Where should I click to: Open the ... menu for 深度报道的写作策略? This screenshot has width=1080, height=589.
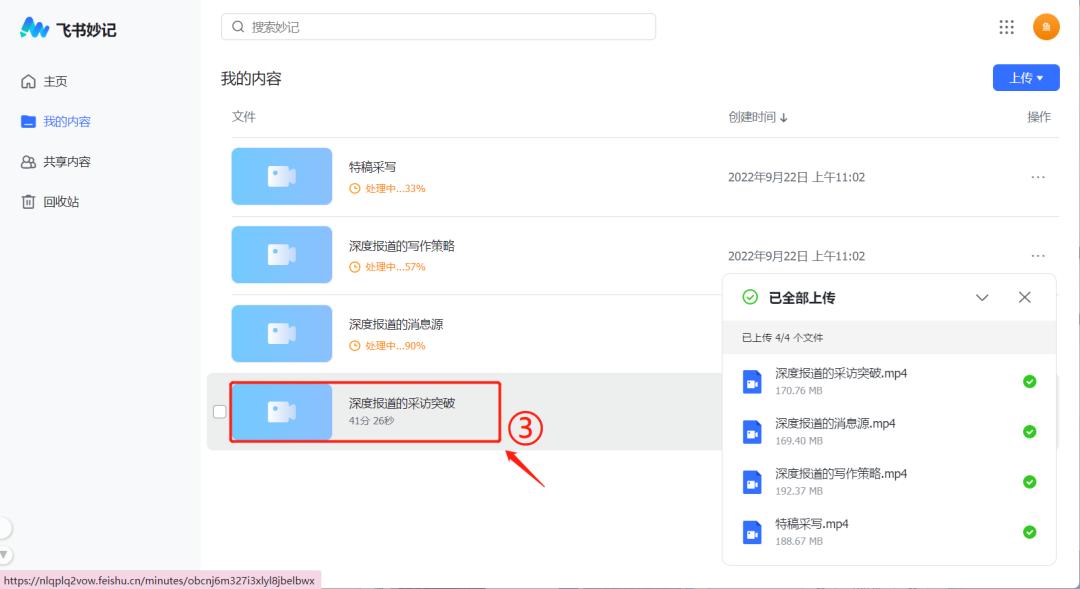click(x=1038, y=255)
